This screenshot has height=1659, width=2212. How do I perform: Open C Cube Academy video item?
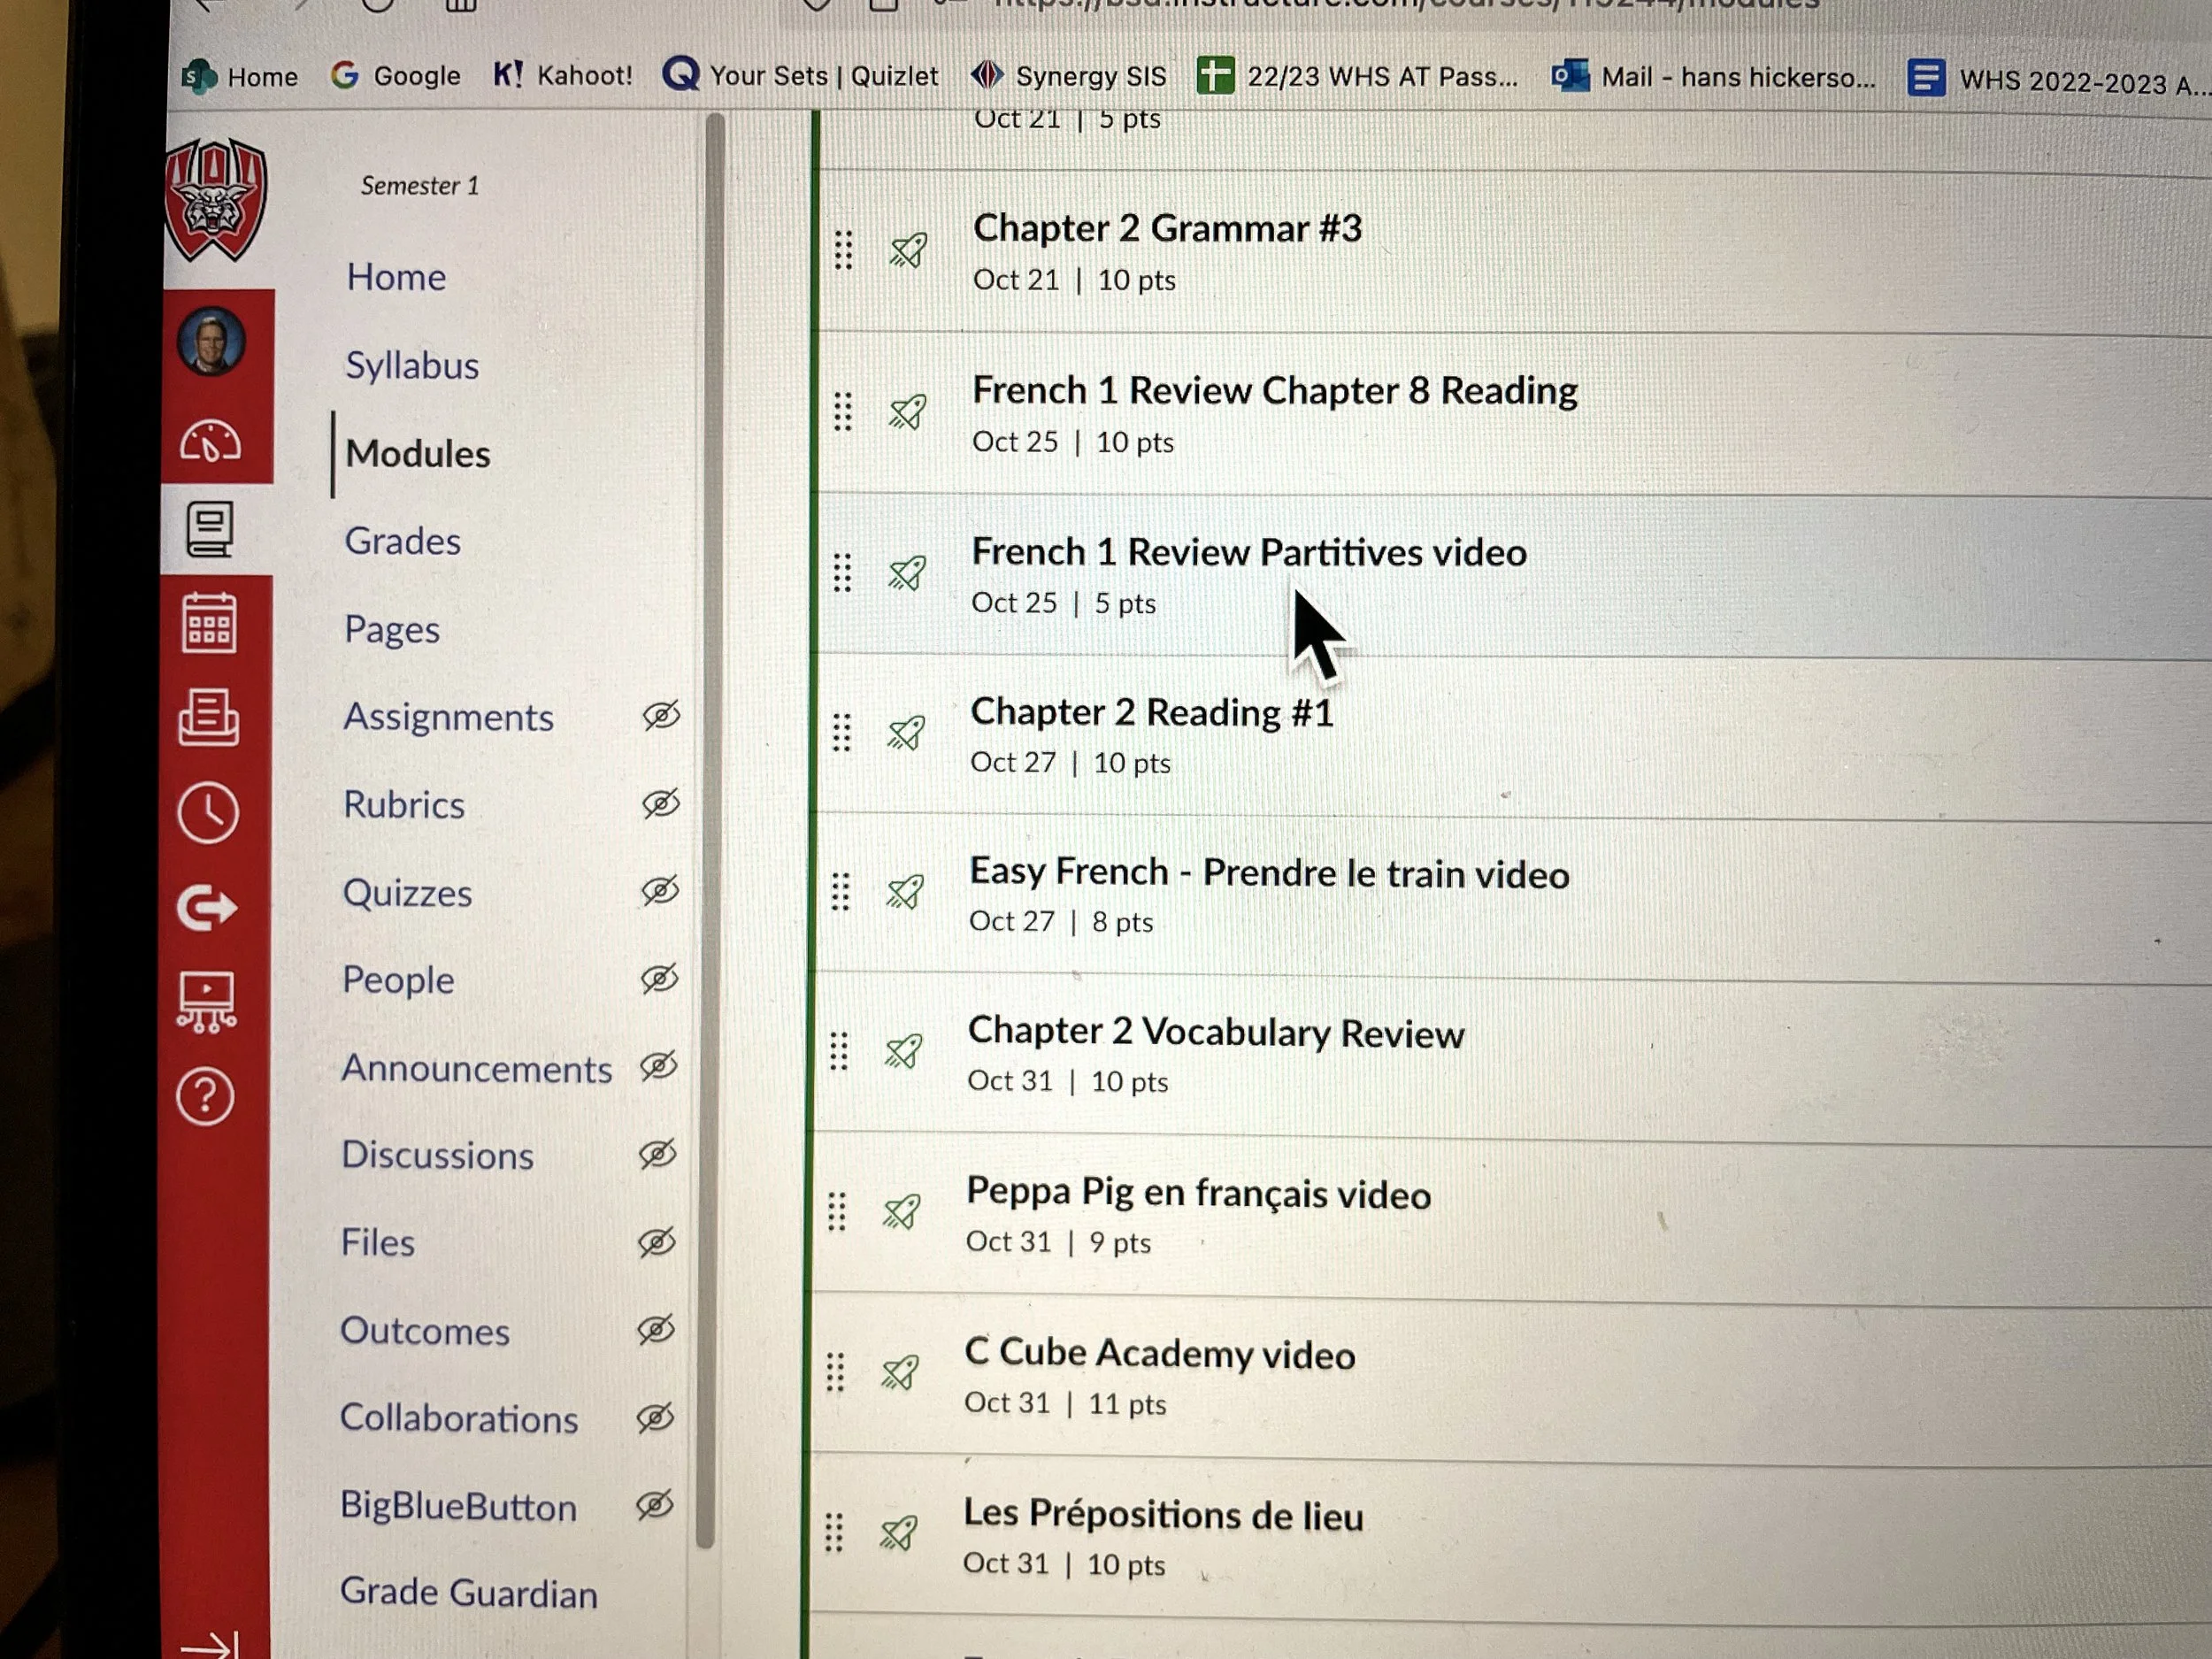(1160, 1354)
